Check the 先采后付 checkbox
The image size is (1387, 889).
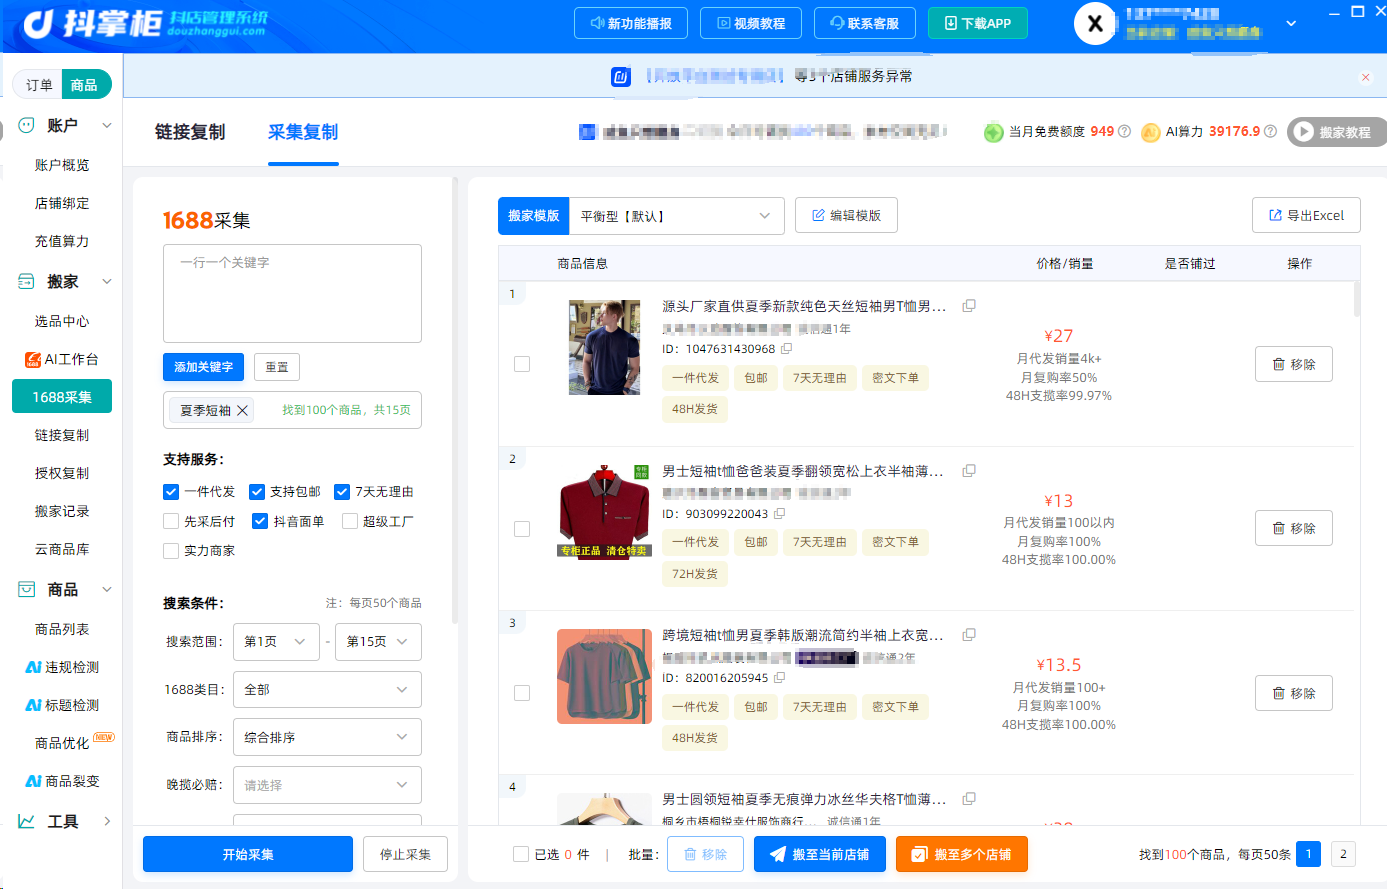tap(171, 521)
